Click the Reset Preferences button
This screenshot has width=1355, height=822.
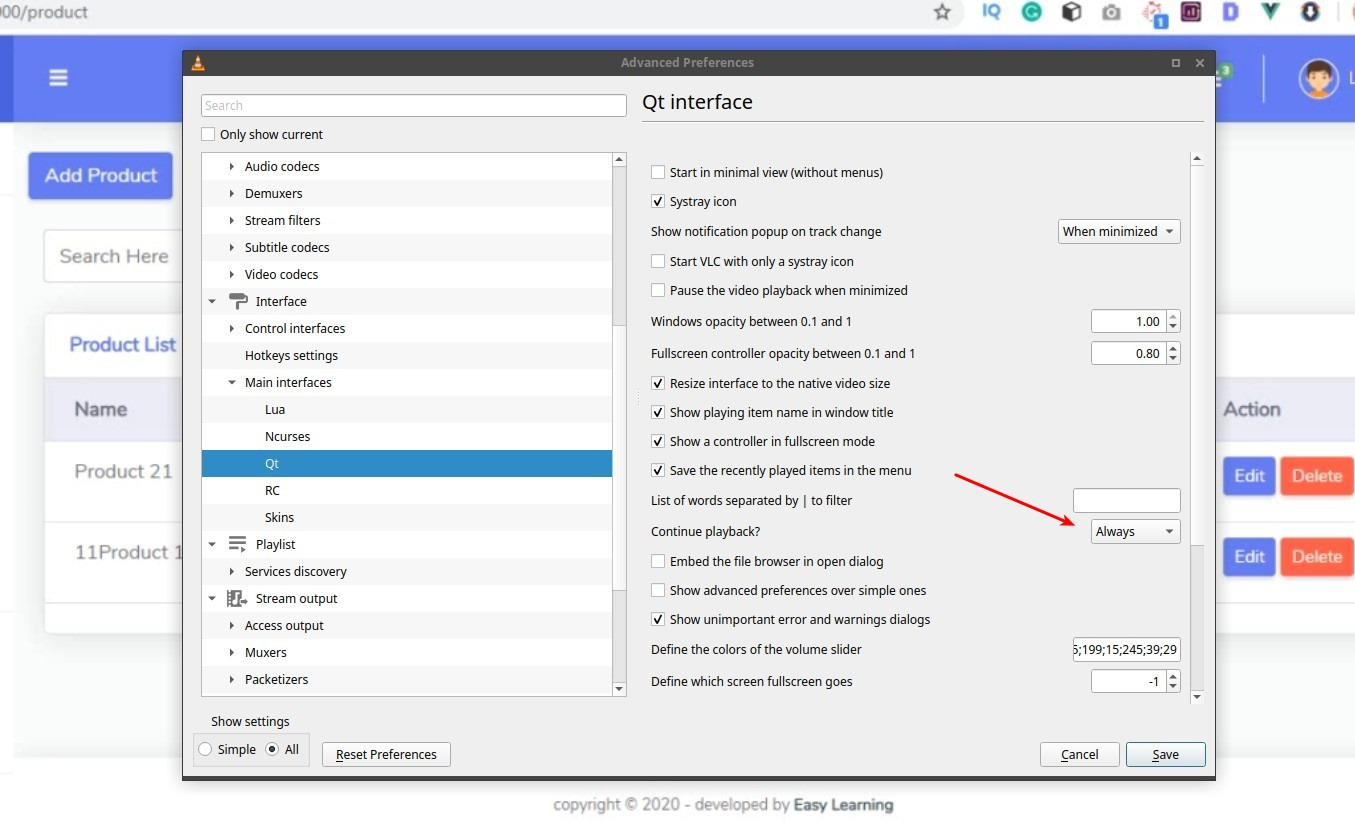point(386,754)
